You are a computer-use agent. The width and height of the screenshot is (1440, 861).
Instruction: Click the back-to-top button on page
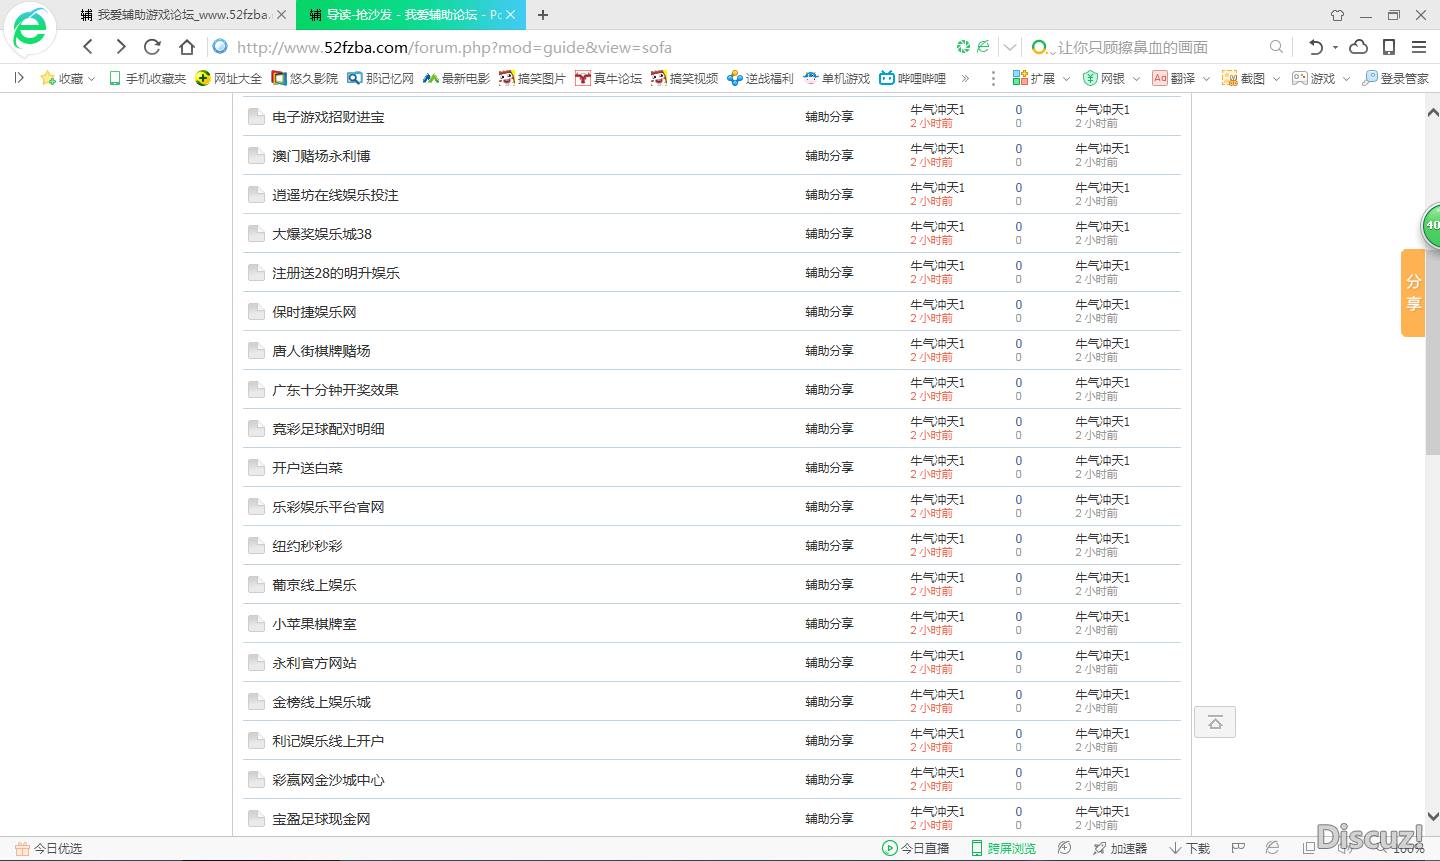[1215, 722]
